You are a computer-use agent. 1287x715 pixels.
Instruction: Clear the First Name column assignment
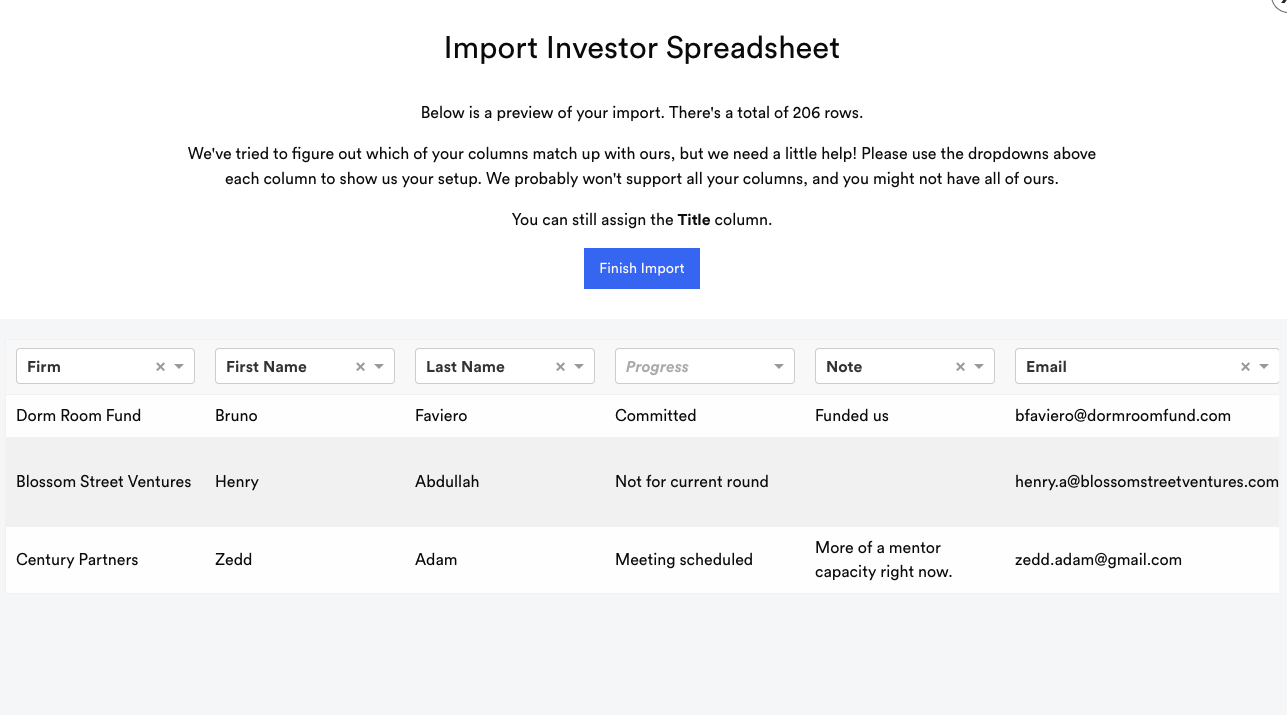click(x=360, y=367)
